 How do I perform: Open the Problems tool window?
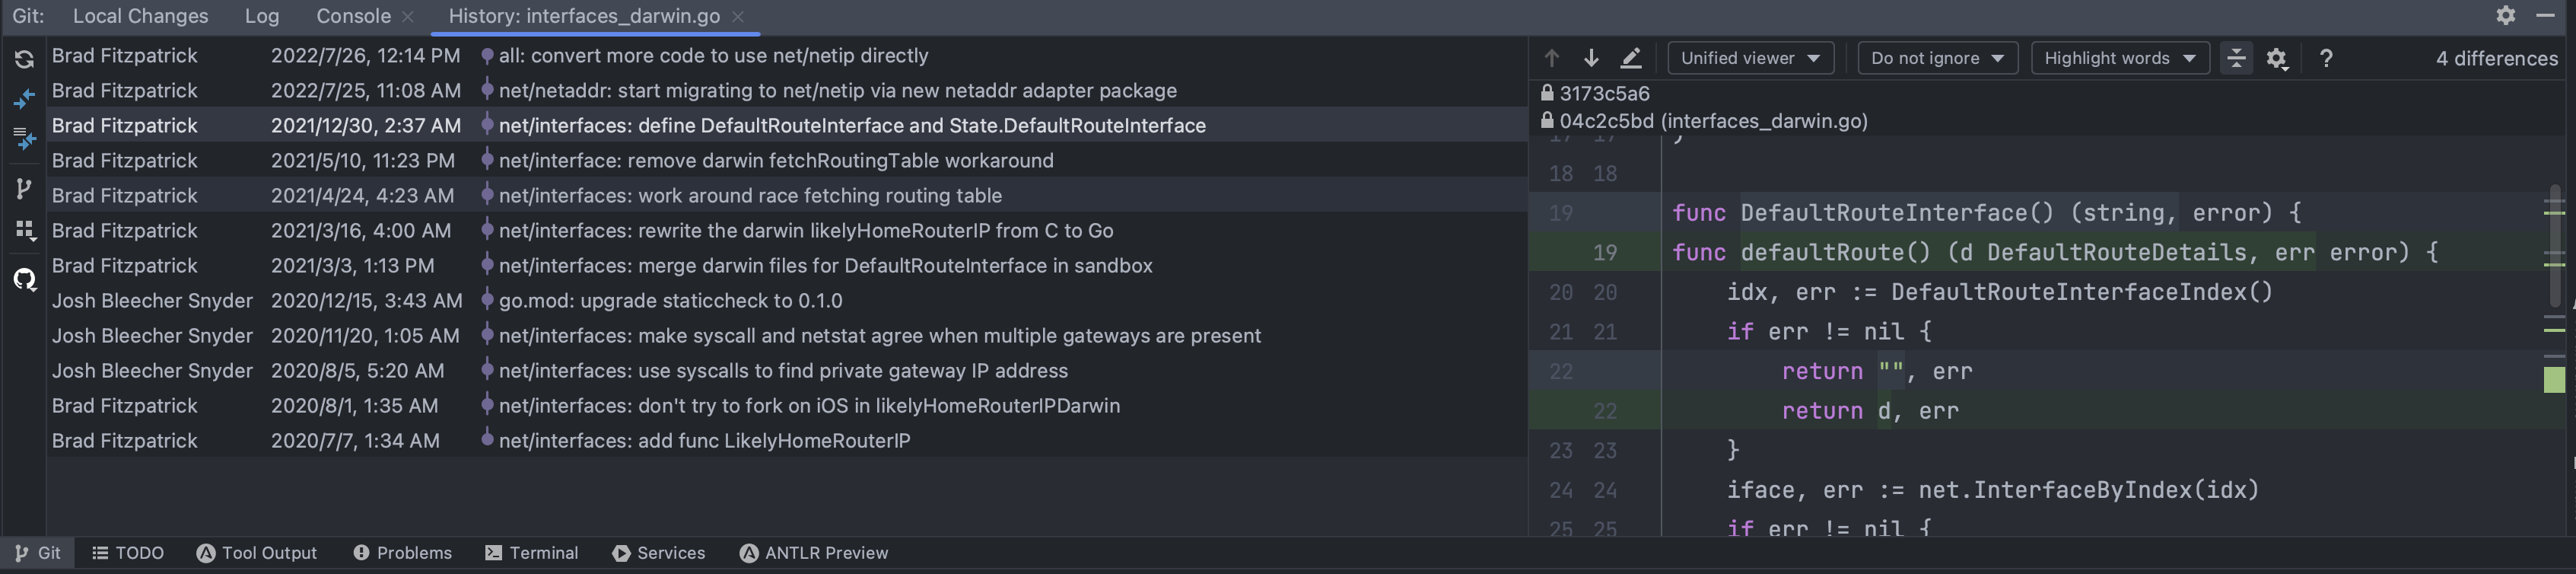403,553
